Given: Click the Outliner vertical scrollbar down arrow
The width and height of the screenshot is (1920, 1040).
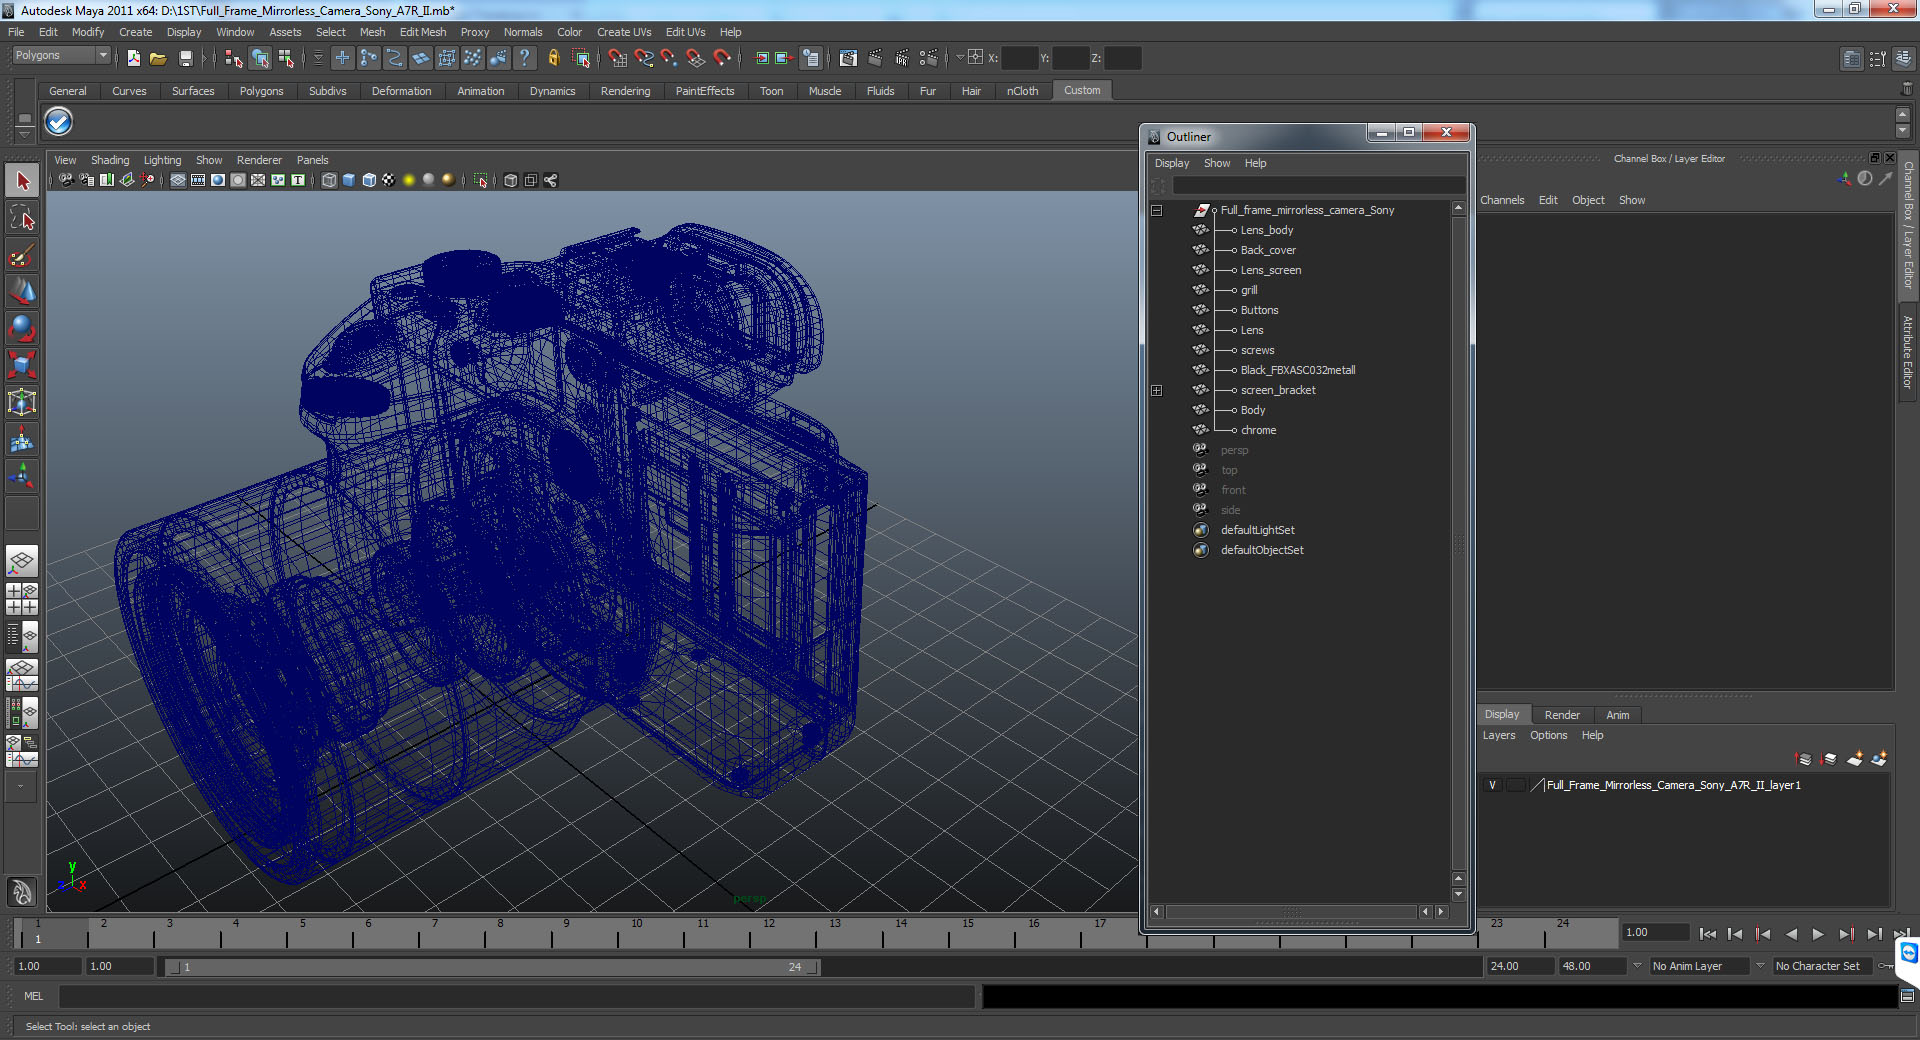Looking at the screenshot, I should (x=1458, y=894).
